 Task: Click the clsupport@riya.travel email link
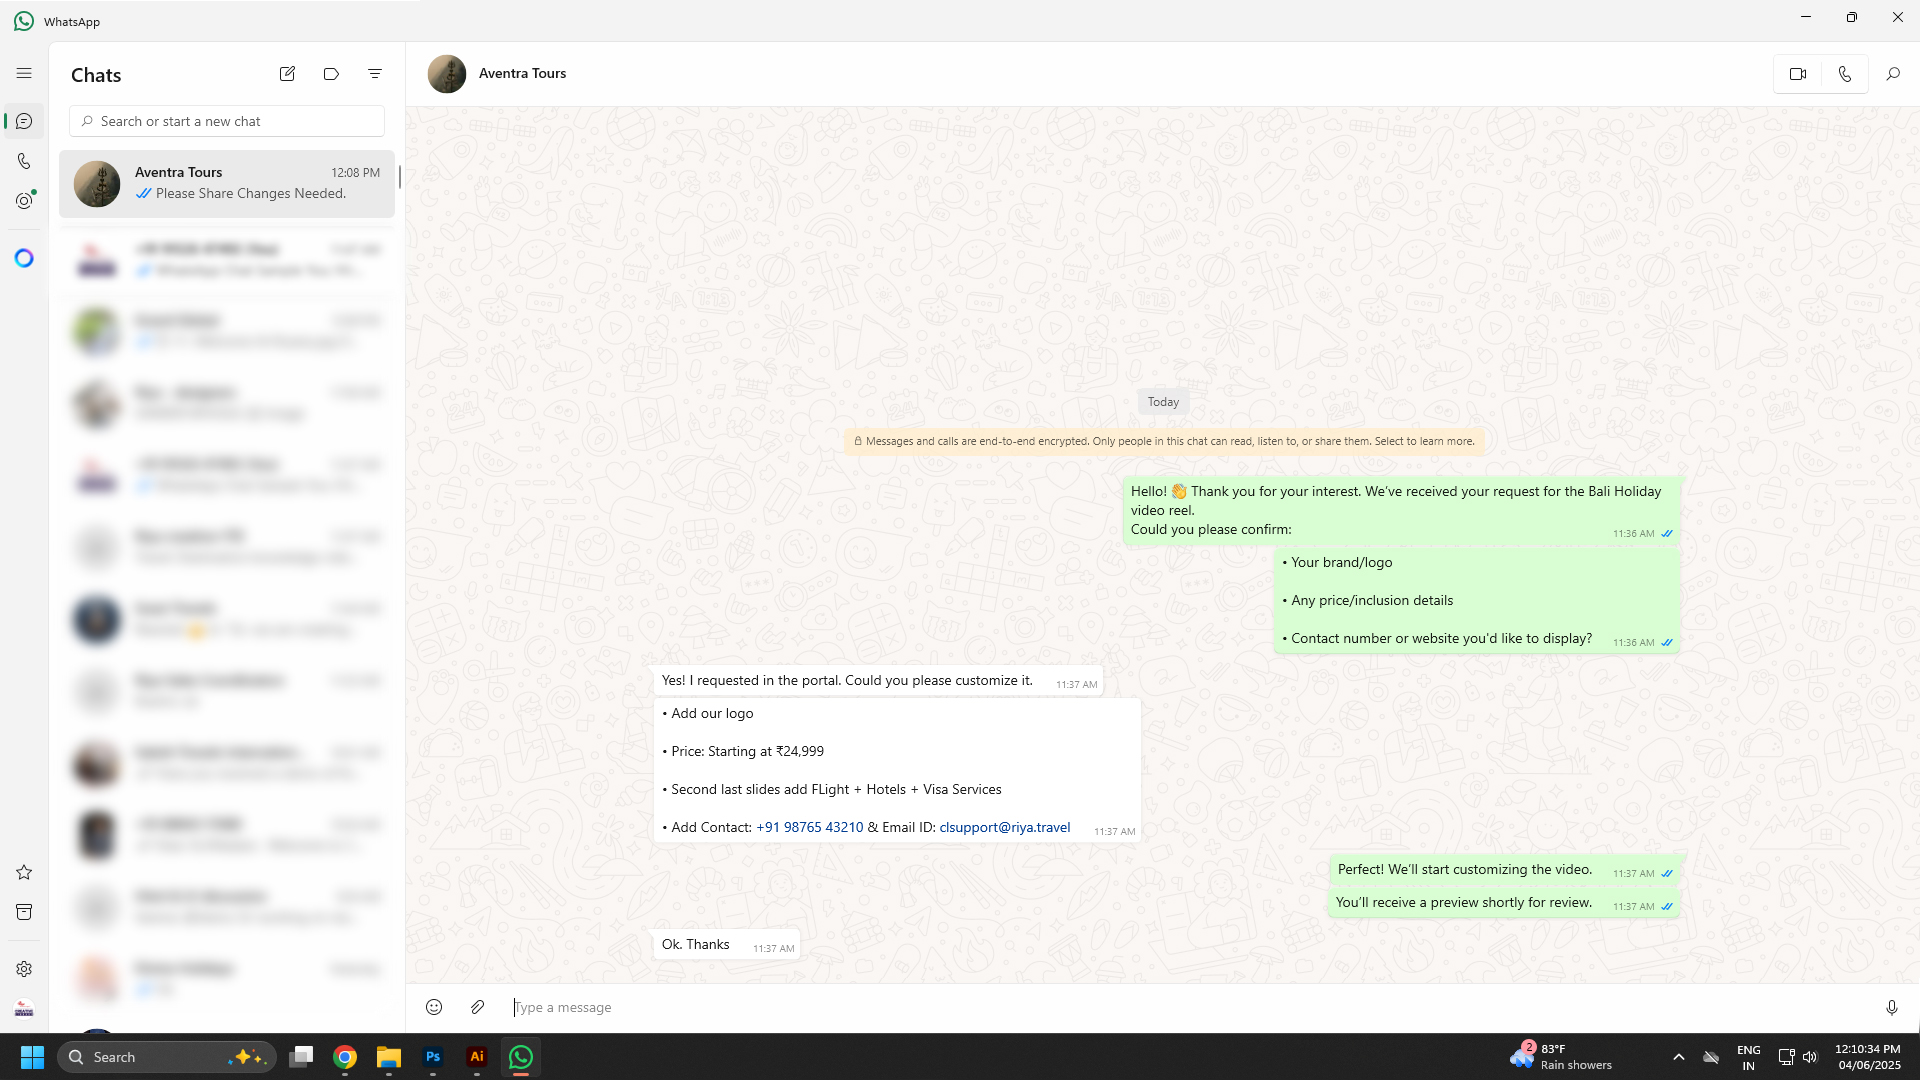coord(1005,827)
